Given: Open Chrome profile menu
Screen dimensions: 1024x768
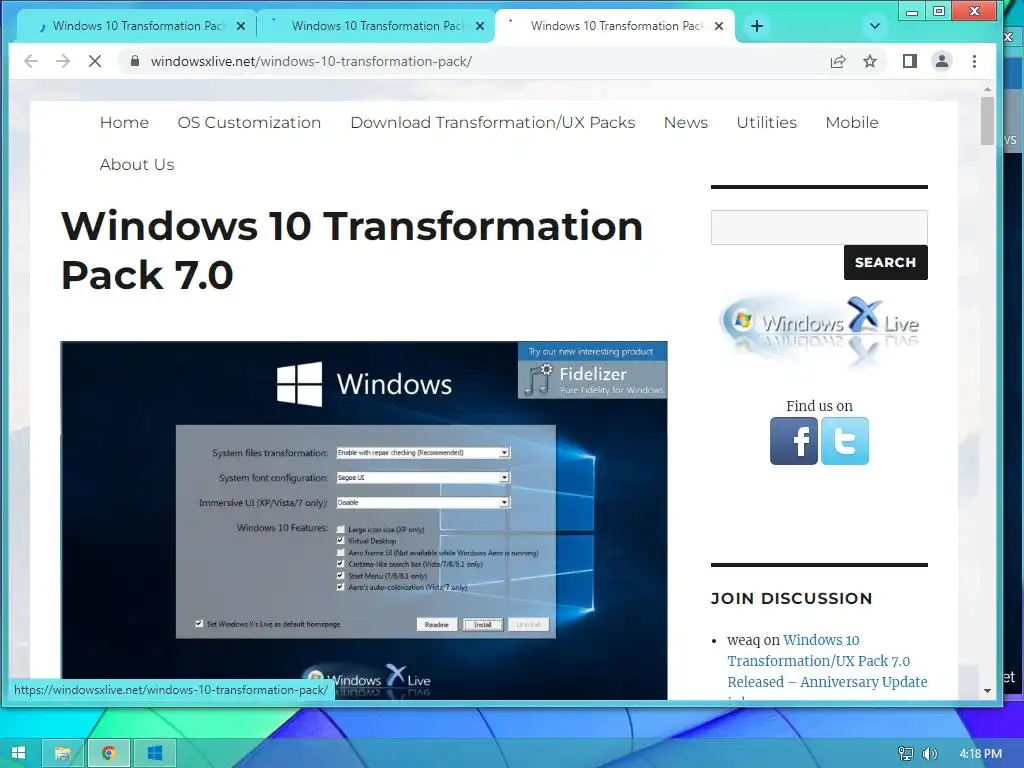Looking at the screenshot, I should [942, 61].
